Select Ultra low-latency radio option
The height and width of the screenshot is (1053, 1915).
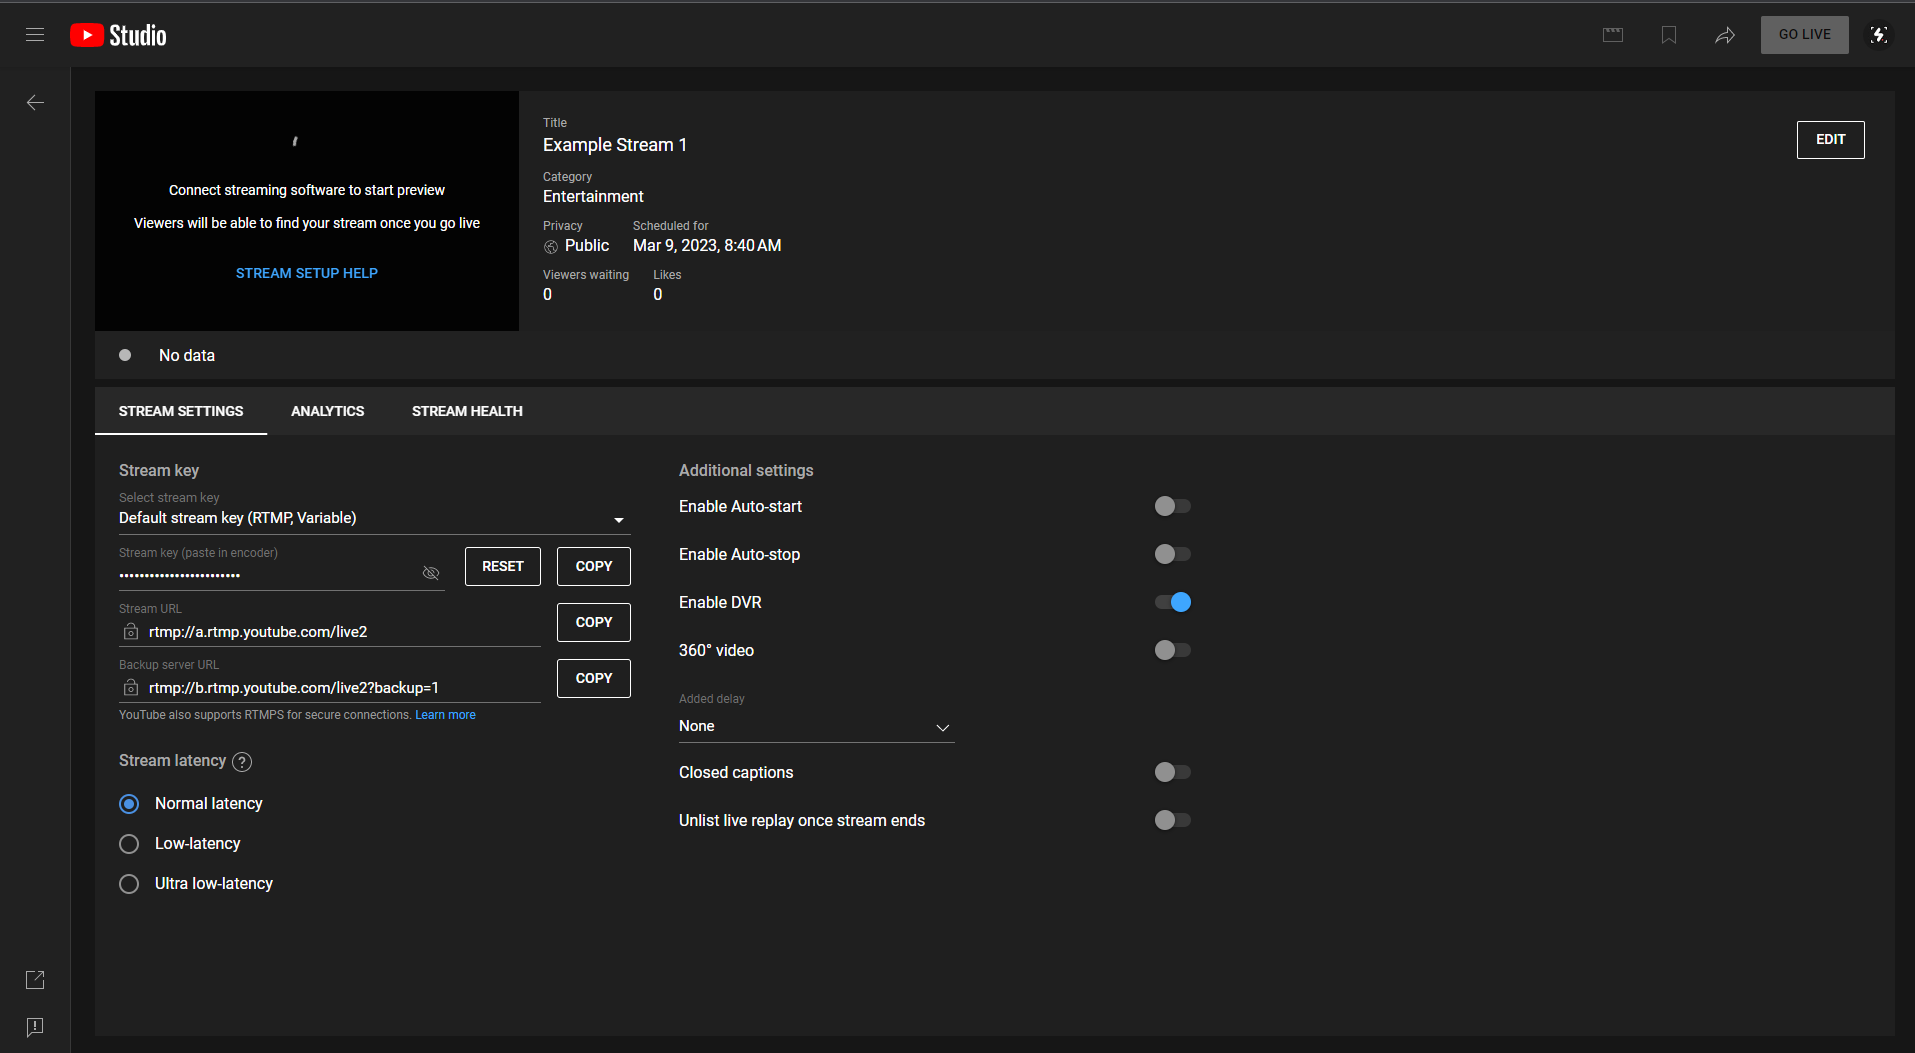(x=129, y=884)
